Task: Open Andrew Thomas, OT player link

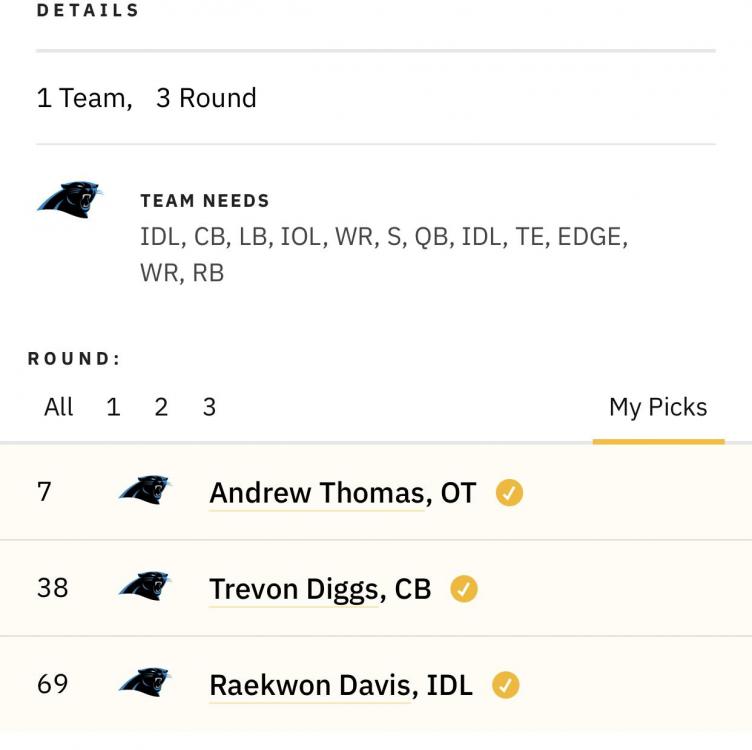Action: [x=343, y=493]
